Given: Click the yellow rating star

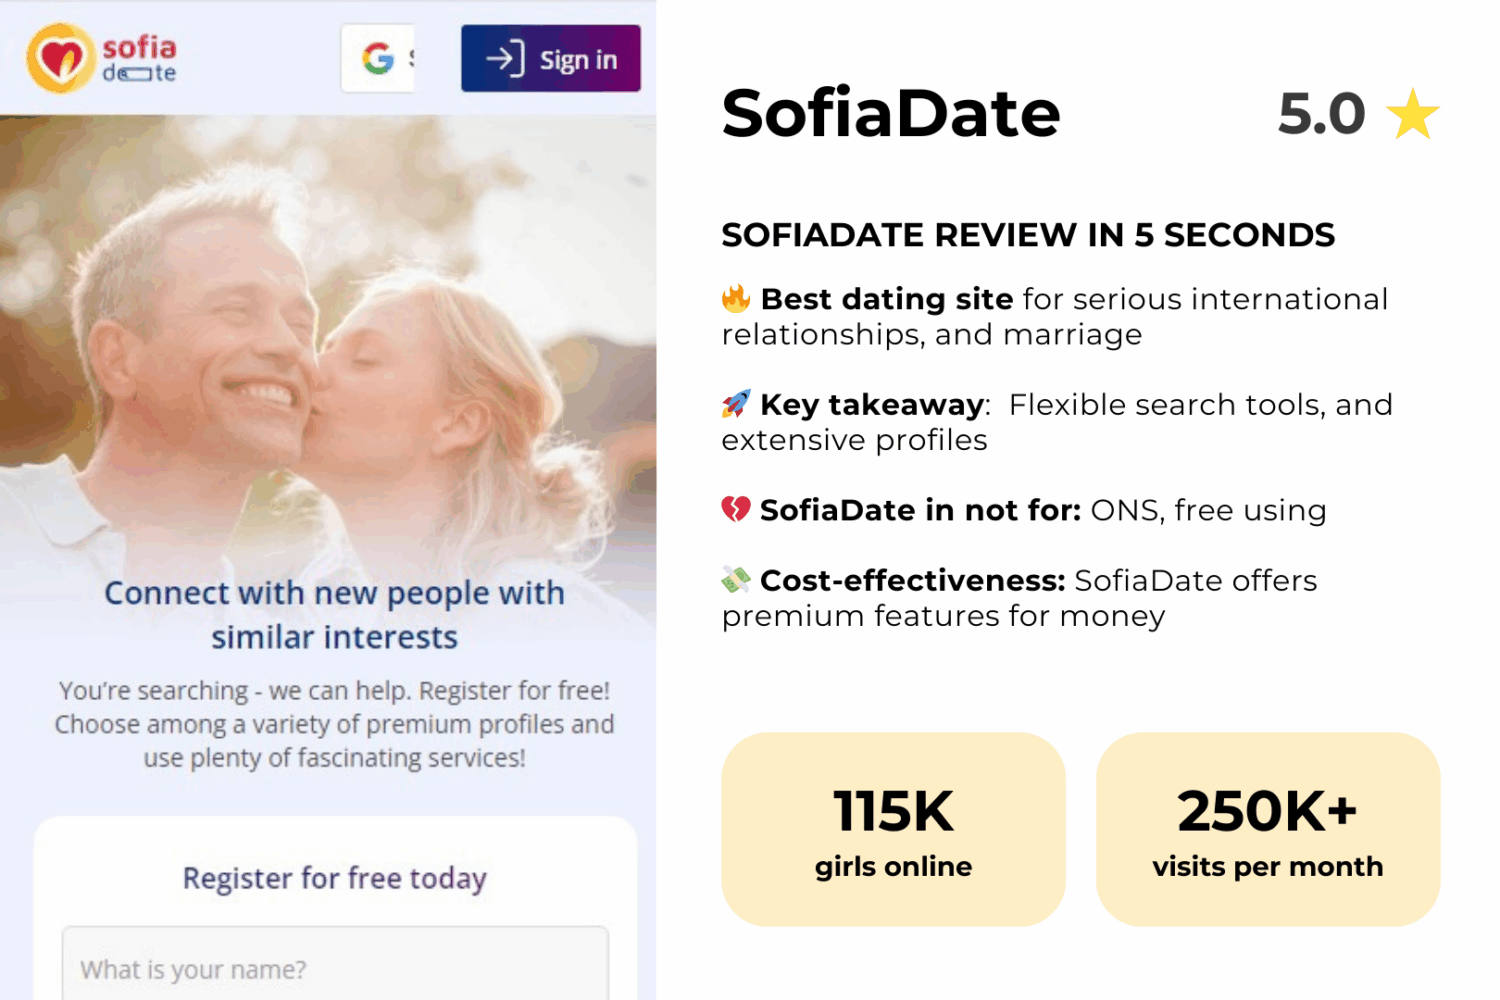Looking at the screenshot, I should pos(1413,114).
